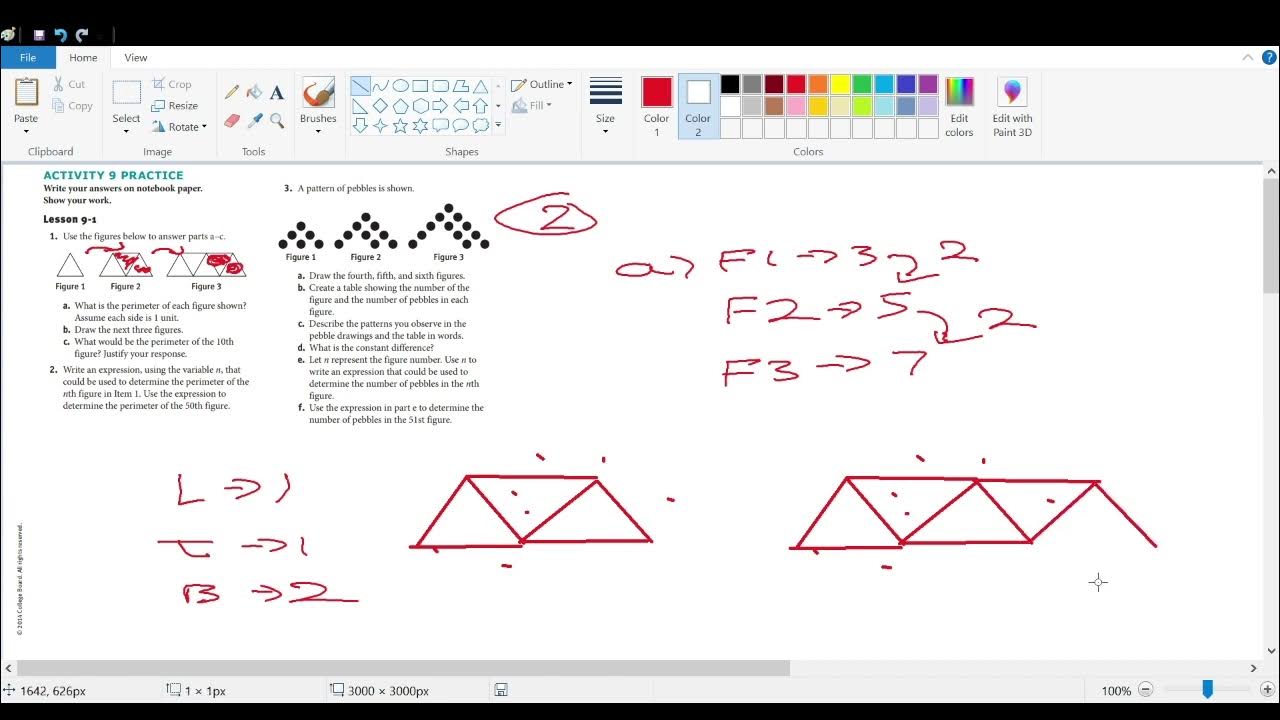Image resolution: width=1280 pixels, height=720 pixels.
Task: Pick the green color swatch
Action: pos(862,84)
